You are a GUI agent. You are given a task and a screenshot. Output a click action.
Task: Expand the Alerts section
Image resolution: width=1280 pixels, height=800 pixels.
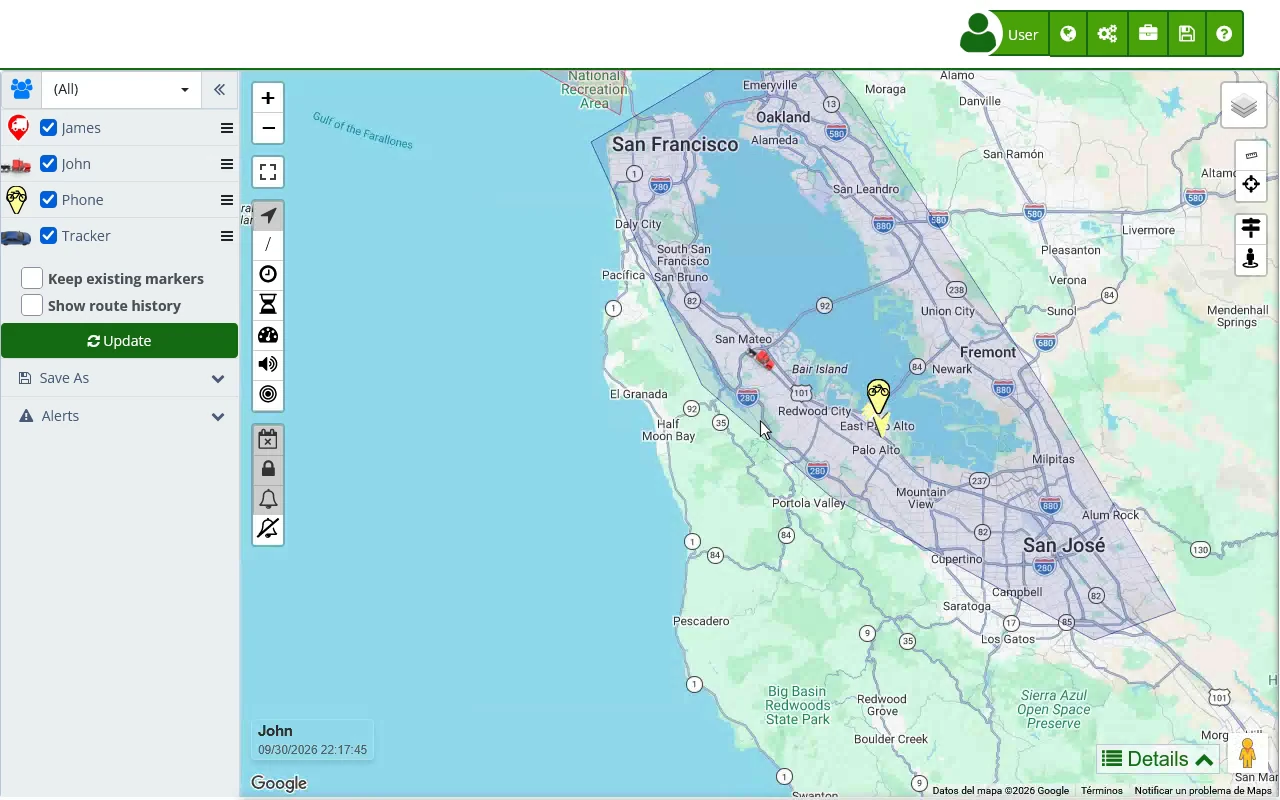tap(119, 416)
